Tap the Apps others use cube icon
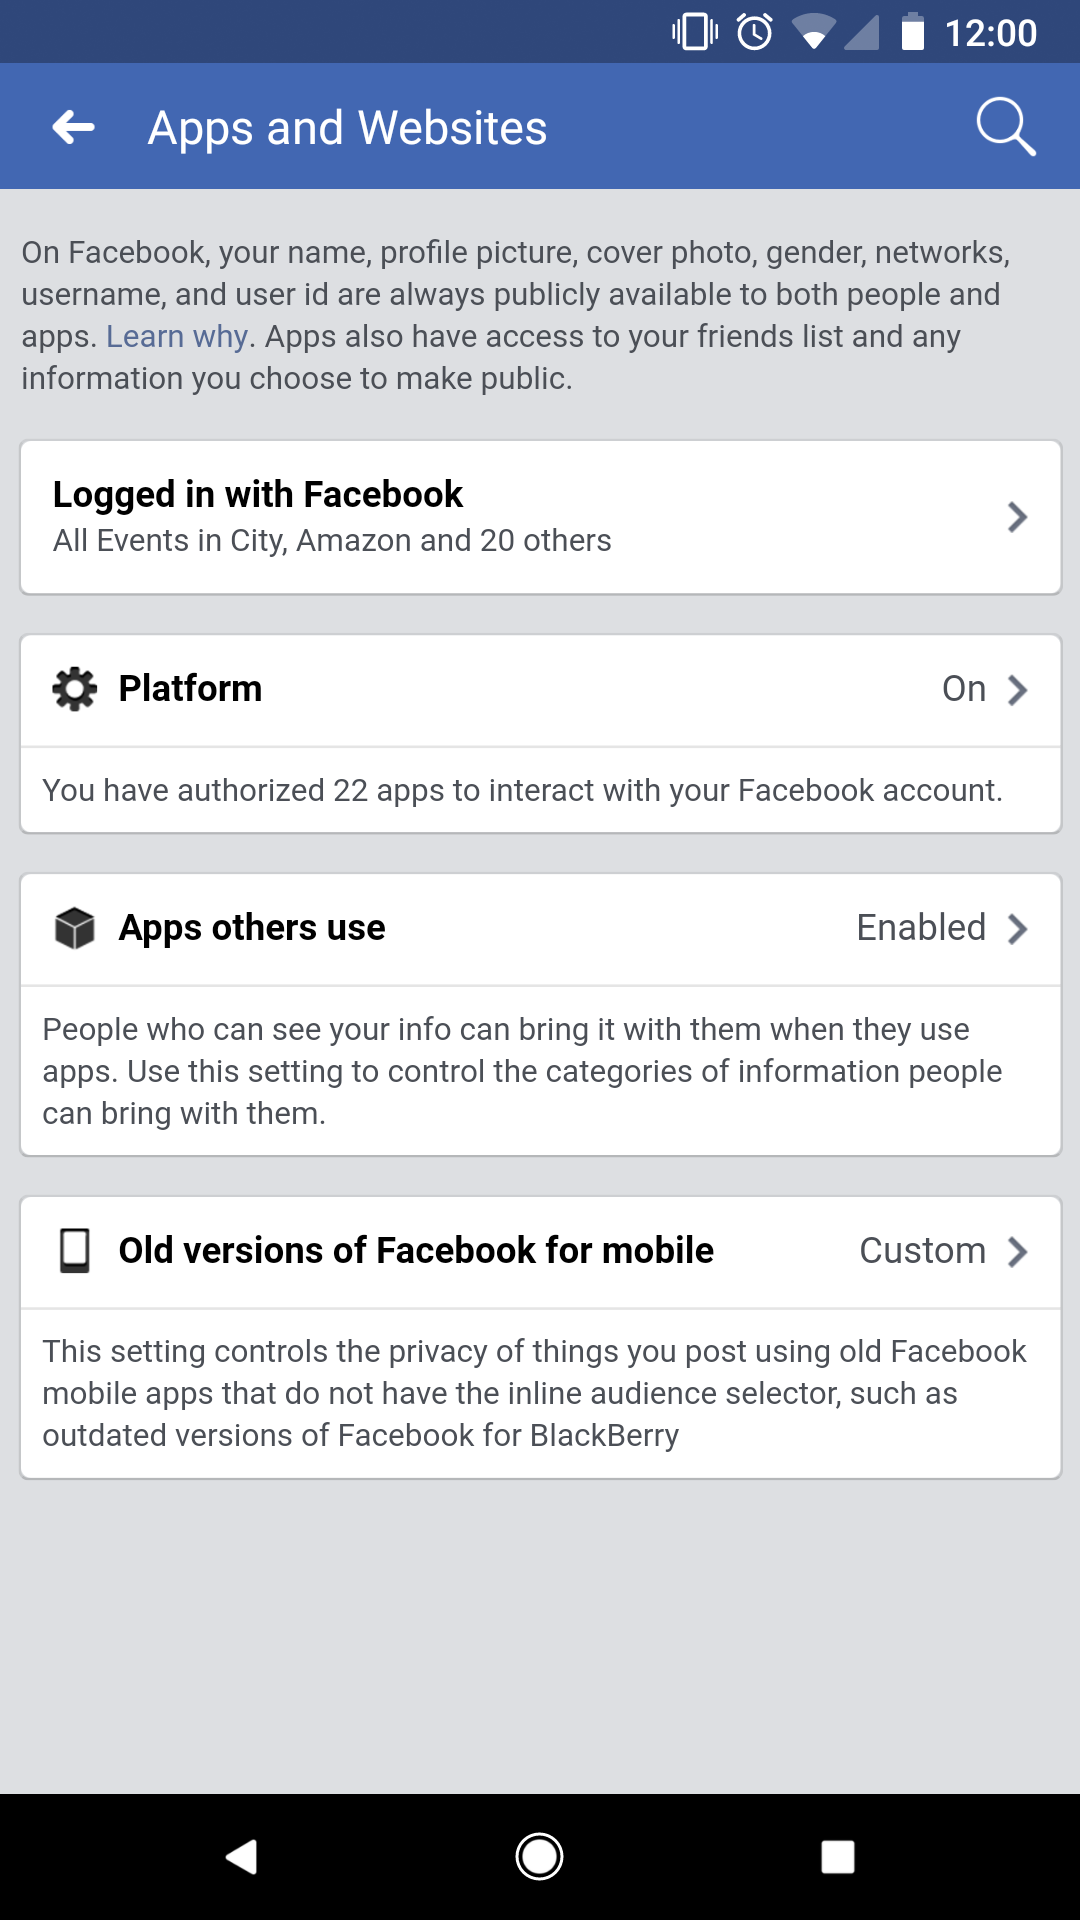Screen dimensions: 1080x1920 (x=75, y=928)
